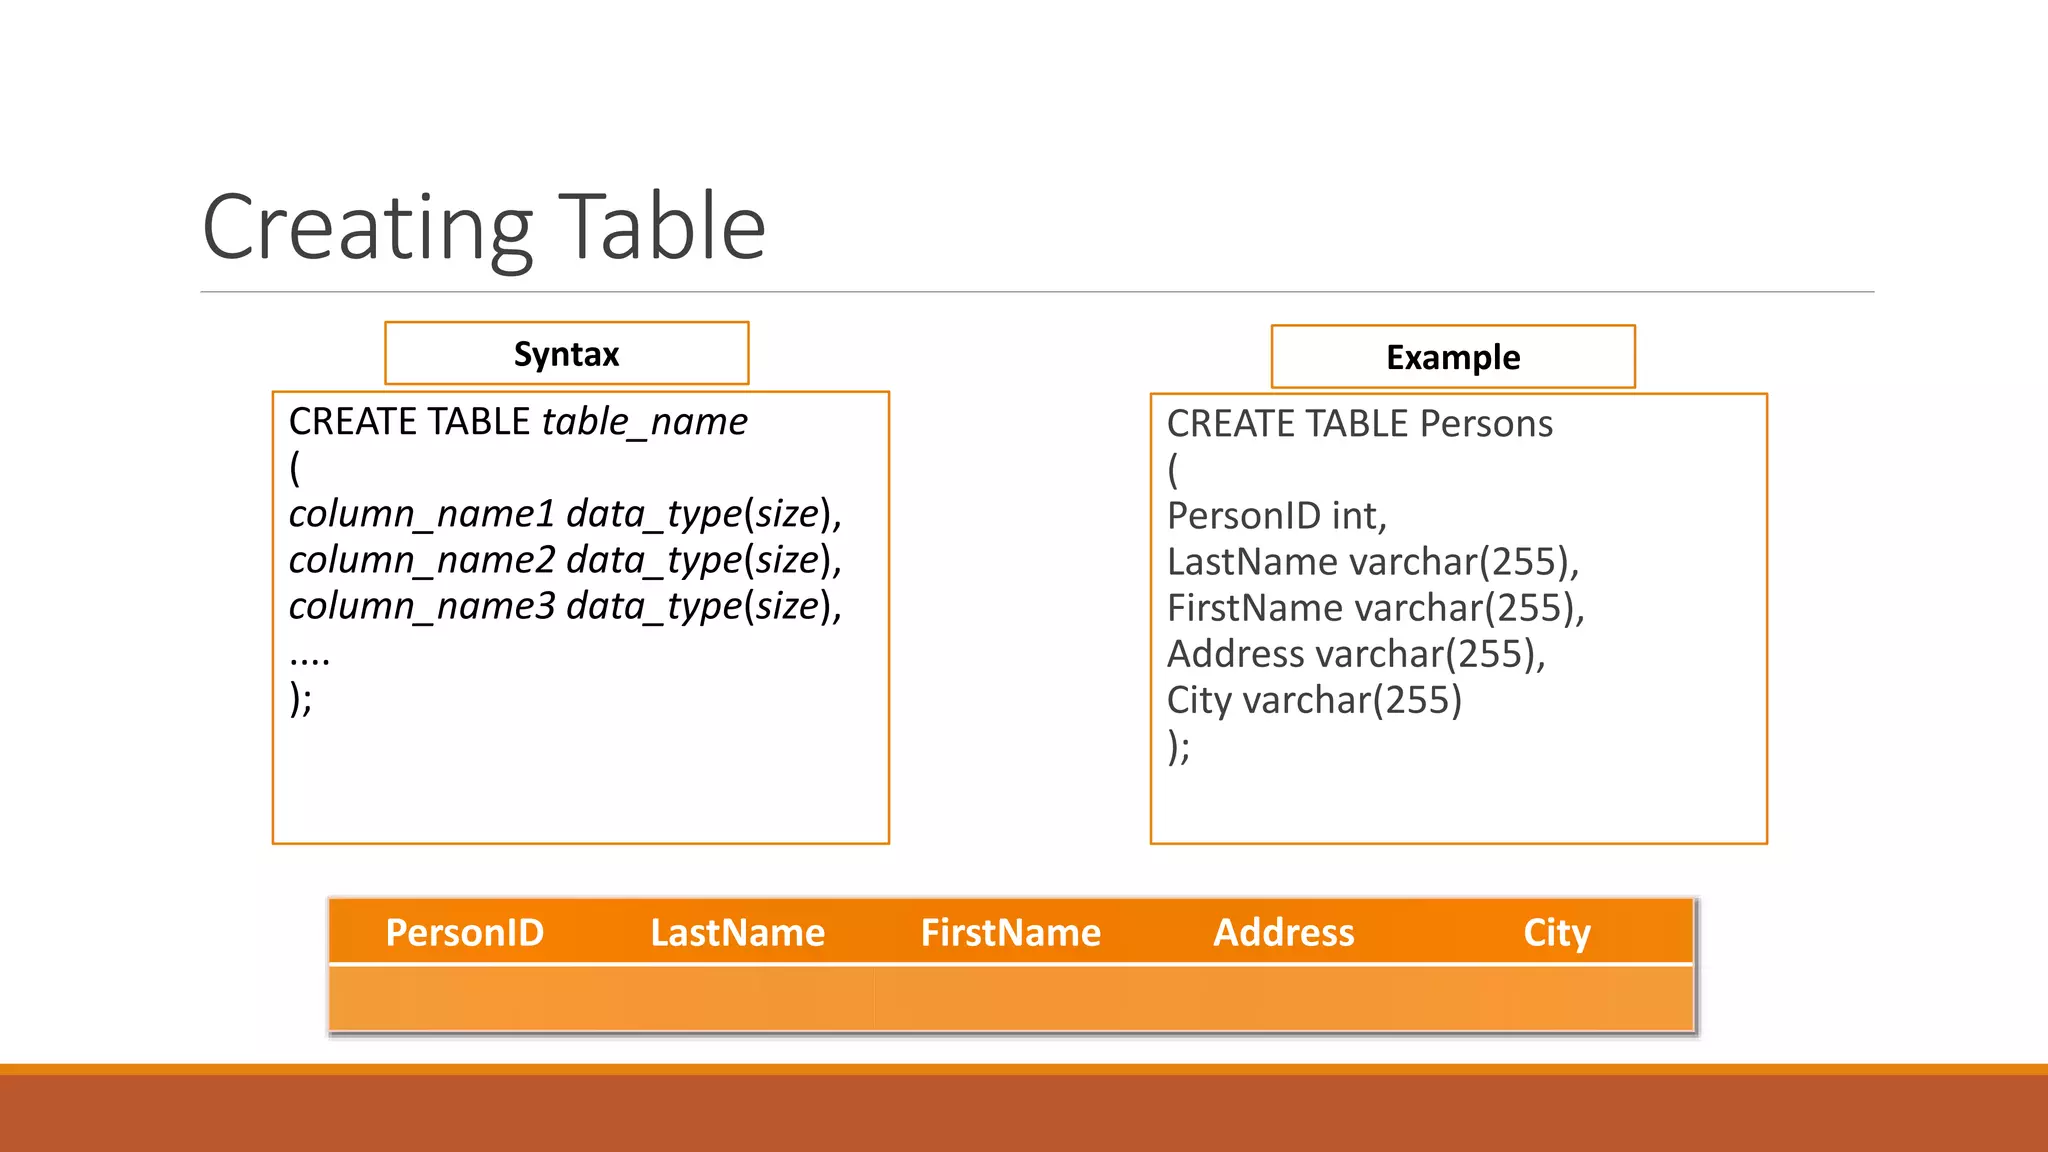Select the Syntax label box
The height and width of the screenshot is (1152, 2048).
pyautogui.click(x=566, y=354)
